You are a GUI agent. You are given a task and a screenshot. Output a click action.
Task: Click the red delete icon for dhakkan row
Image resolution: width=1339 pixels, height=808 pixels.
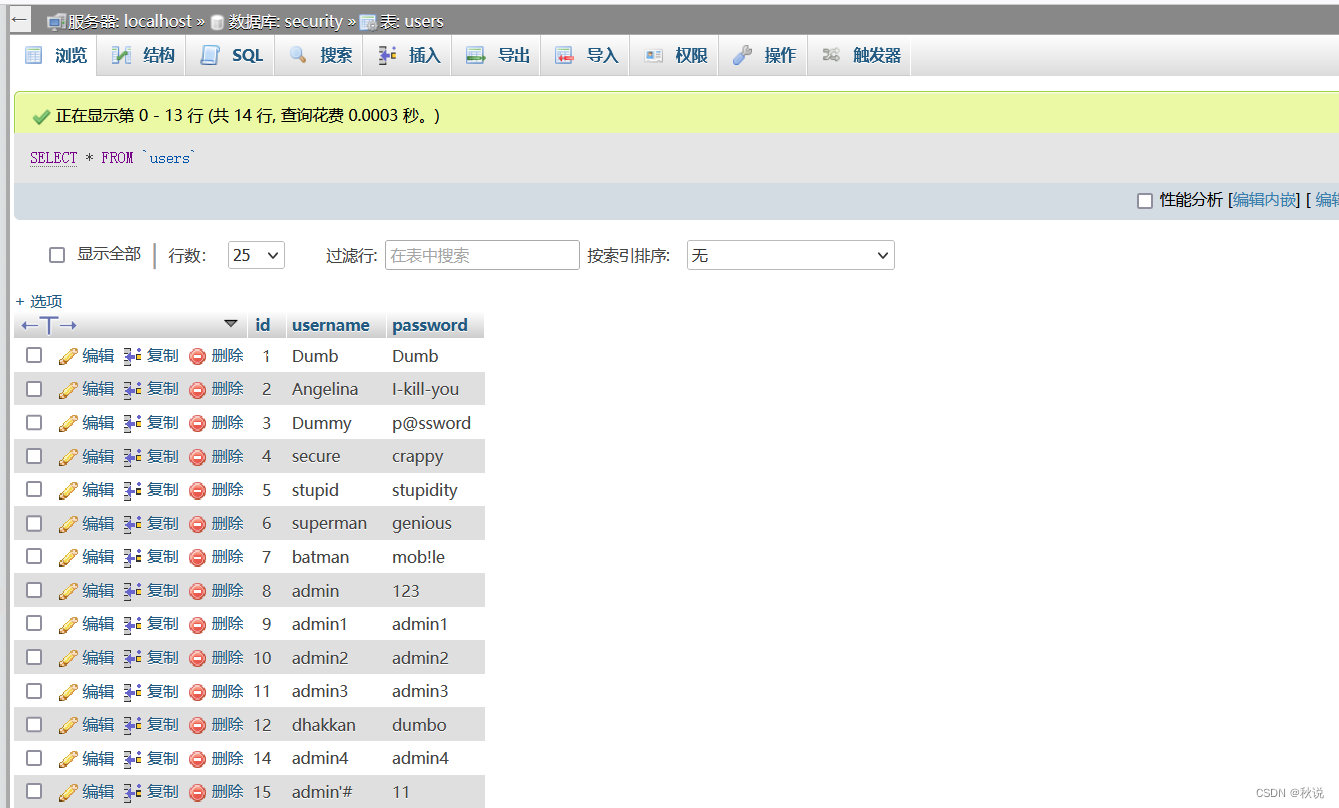click(198, 725)
